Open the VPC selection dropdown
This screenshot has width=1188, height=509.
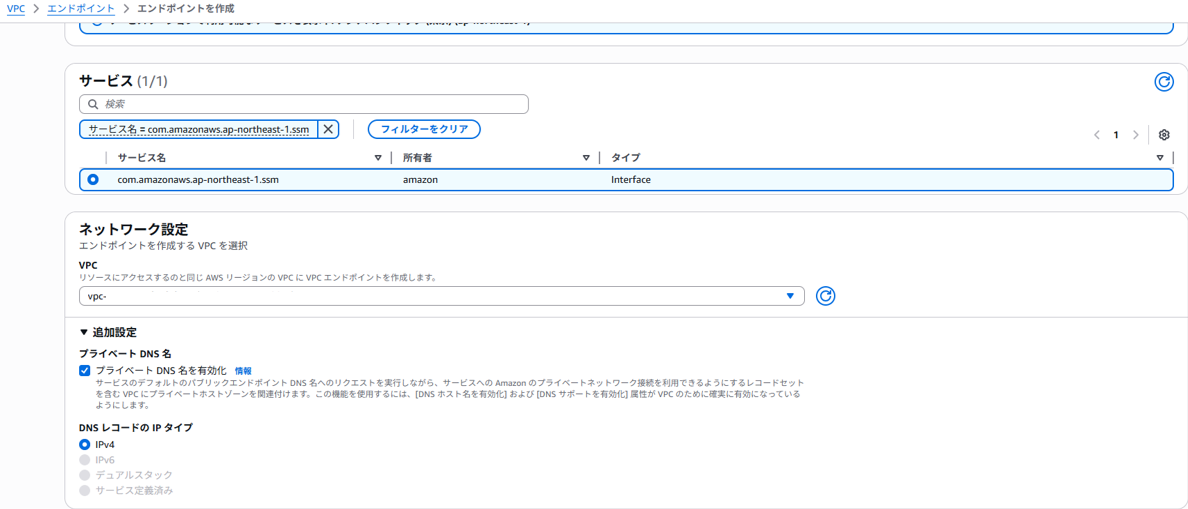click(x=442, y=296)
